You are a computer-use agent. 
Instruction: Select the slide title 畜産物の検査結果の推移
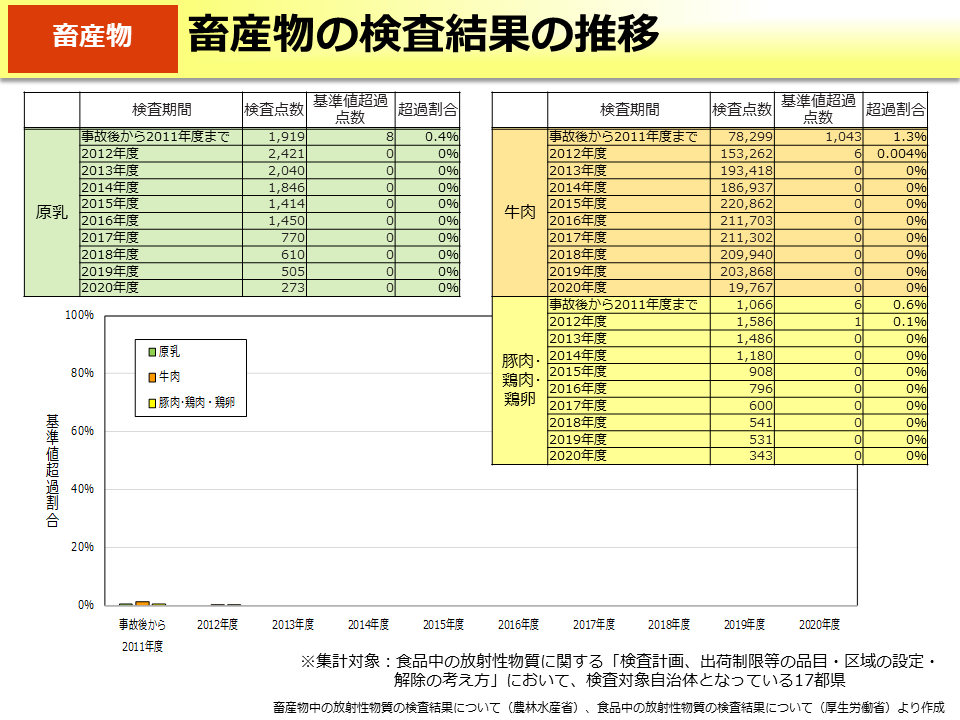coord(423,36)
